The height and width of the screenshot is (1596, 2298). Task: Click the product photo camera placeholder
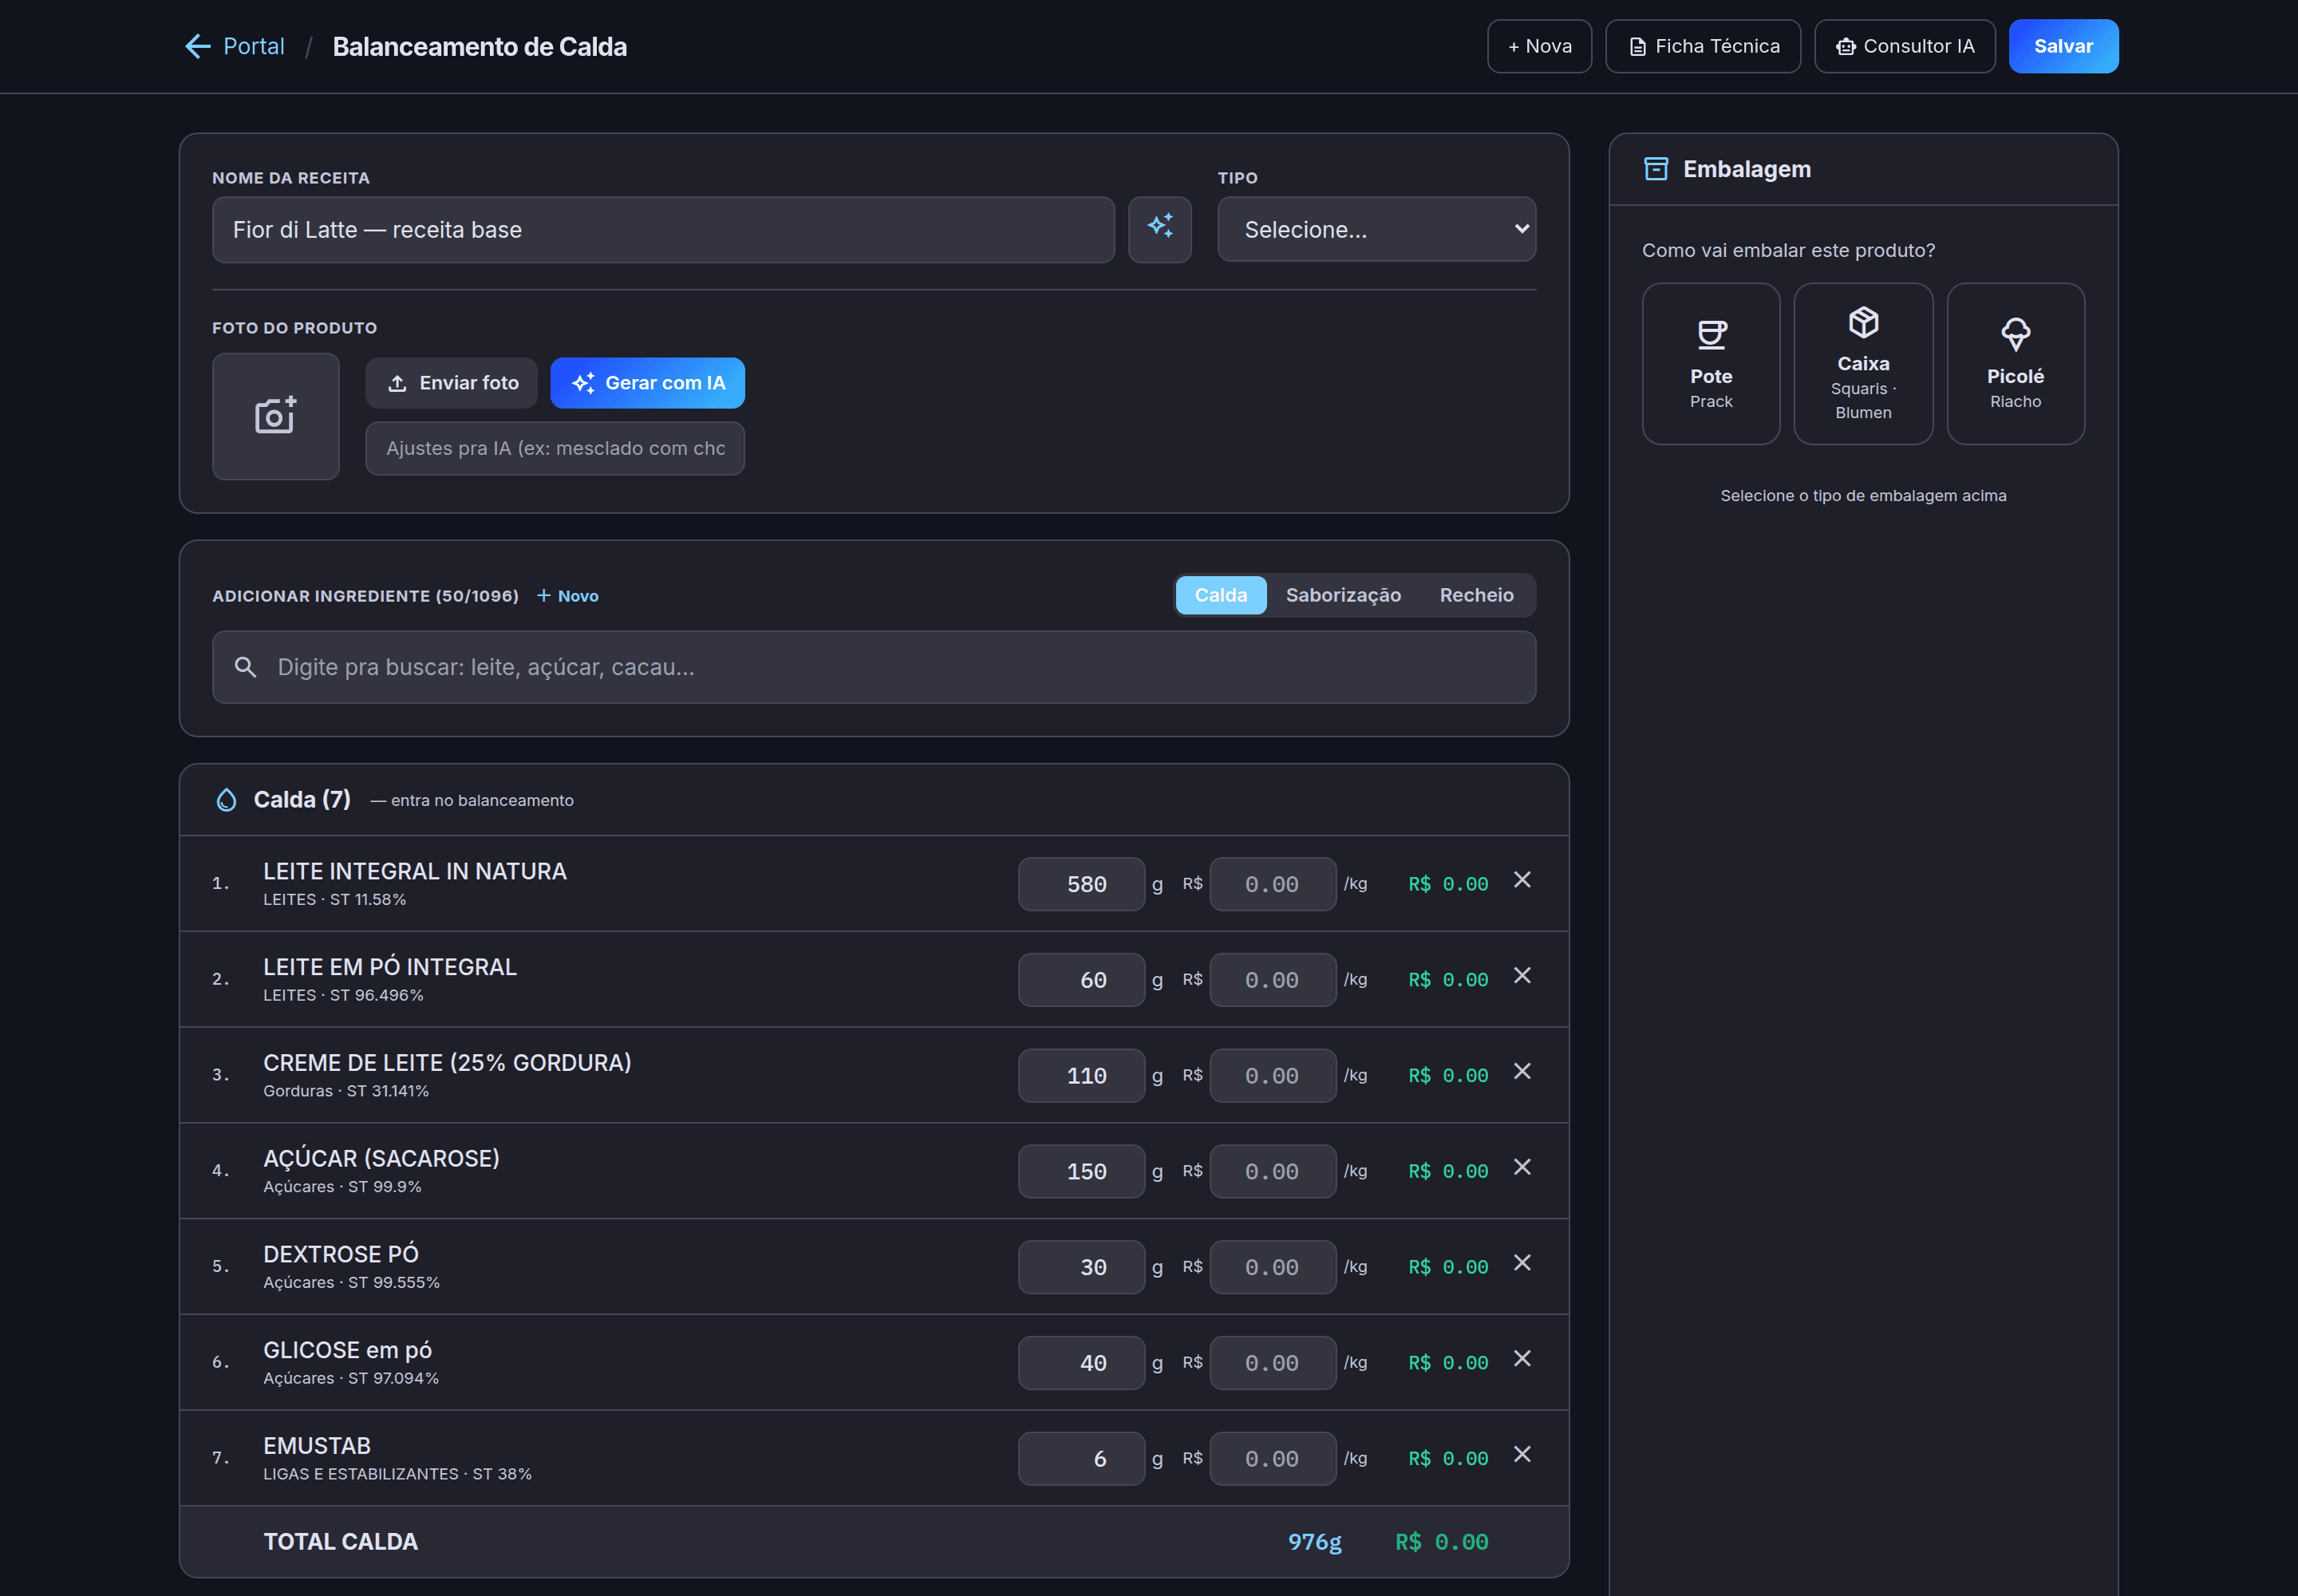coord(275,416)
